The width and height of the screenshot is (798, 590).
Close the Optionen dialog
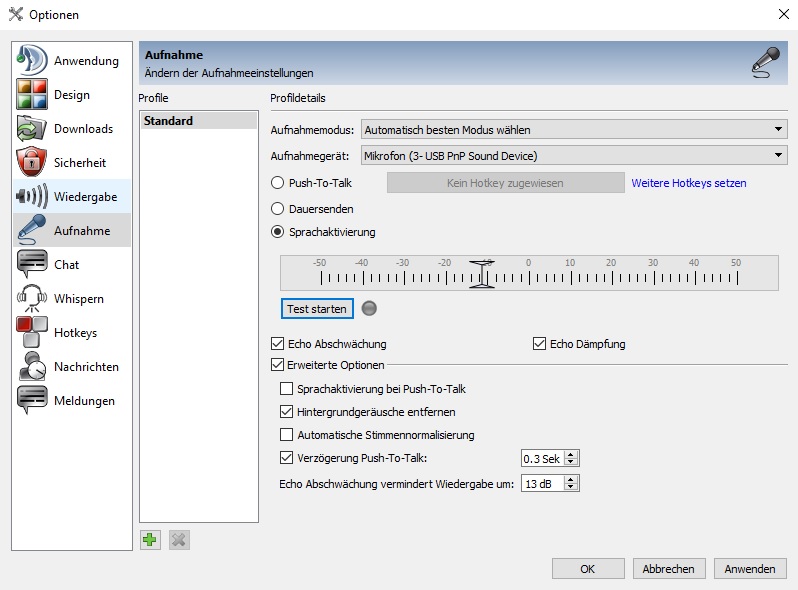[784, 14]
